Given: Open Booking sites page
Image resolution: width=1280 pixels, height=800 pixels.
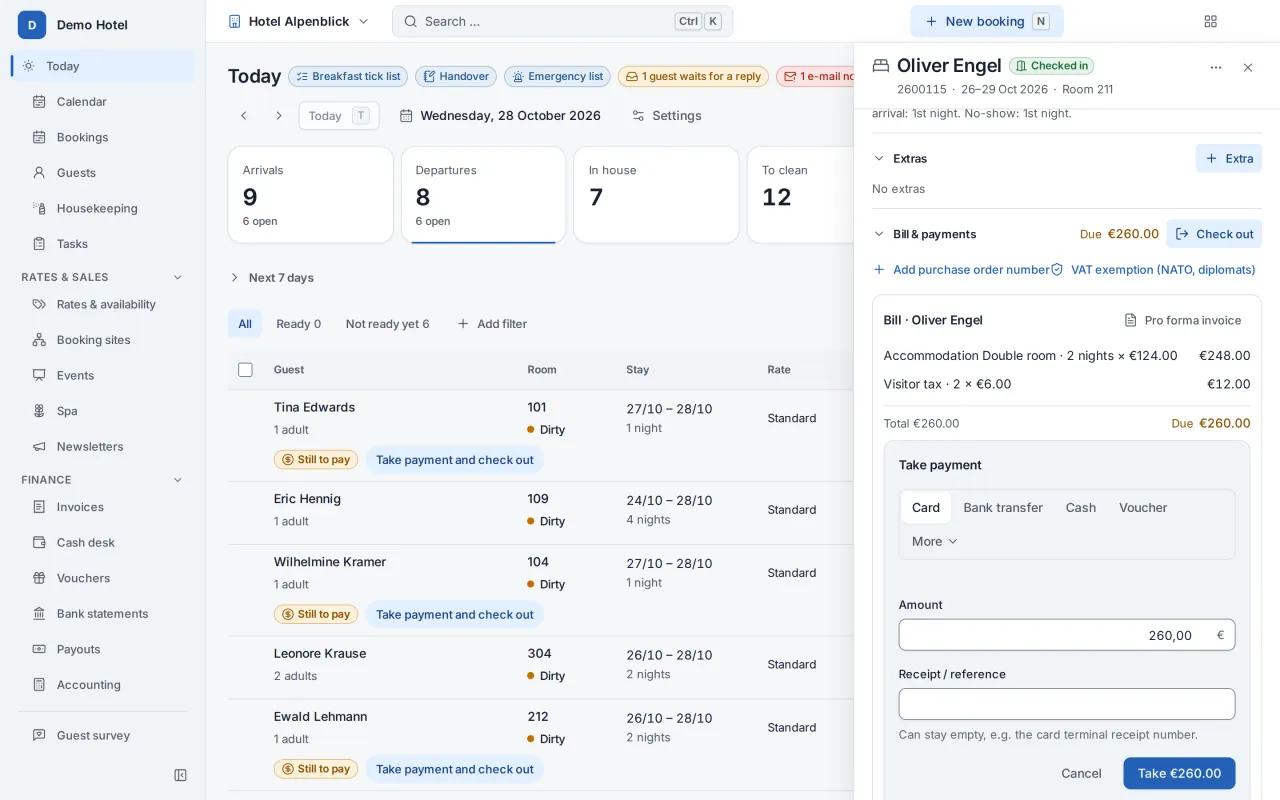Looking at the screenshot, I should click(103, 340).
